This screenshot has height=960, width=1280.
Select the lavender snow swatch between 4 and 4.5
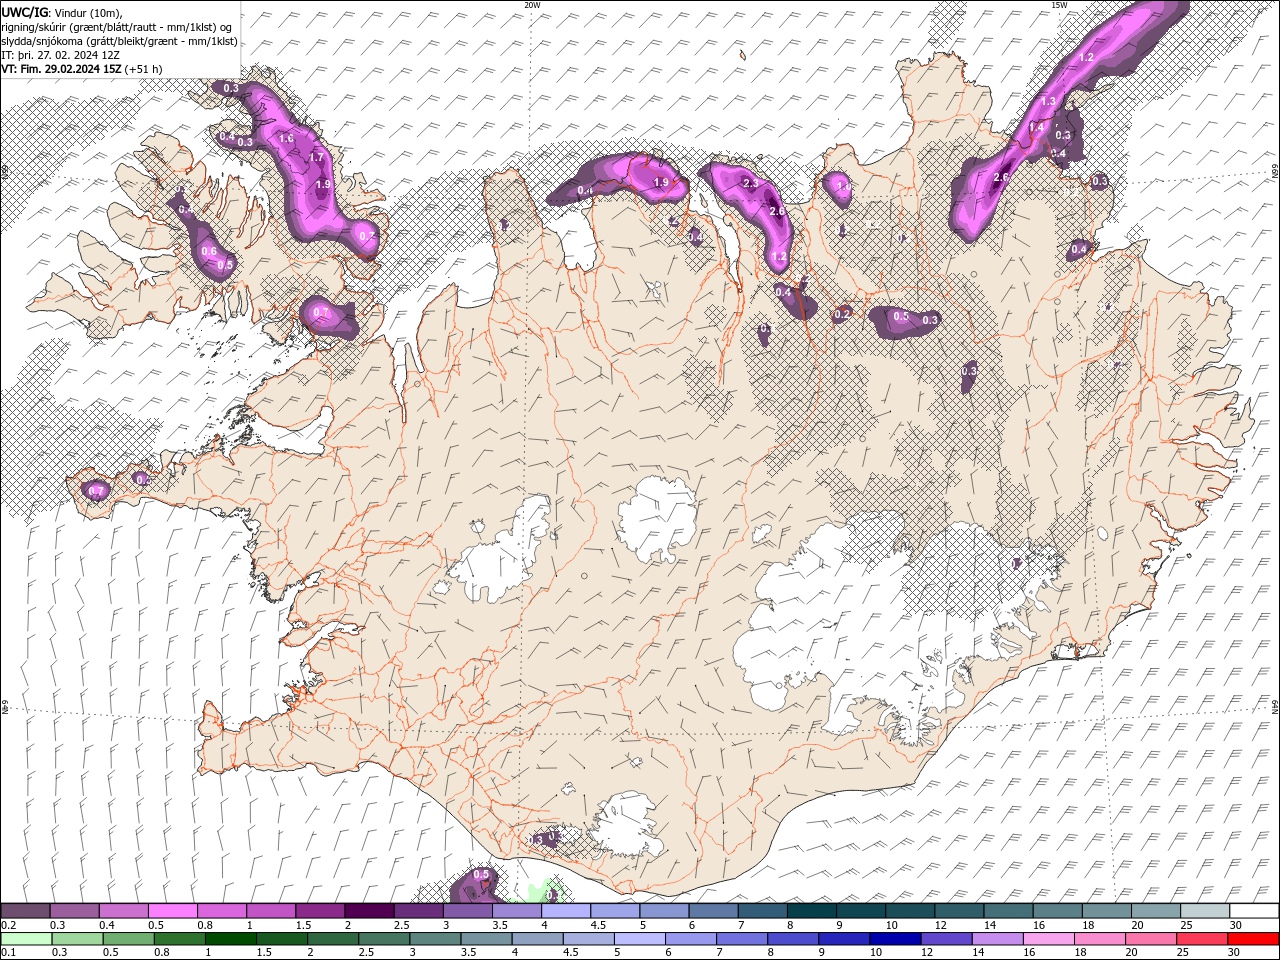click(x=565, y=911)
